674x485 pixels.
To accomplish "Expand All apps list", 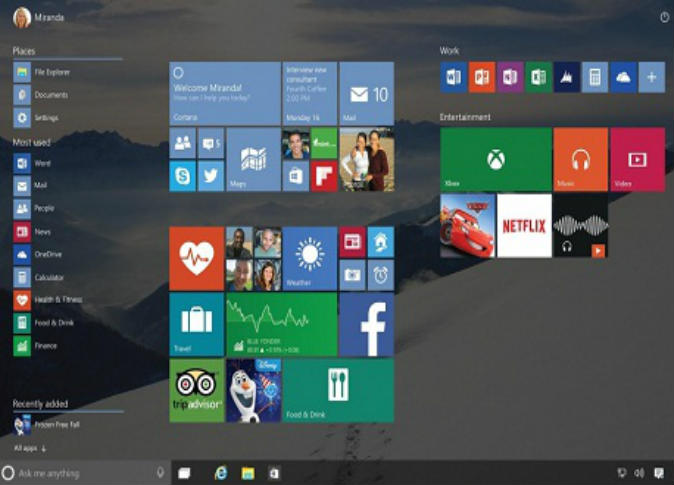I will [x=30, y=448].
